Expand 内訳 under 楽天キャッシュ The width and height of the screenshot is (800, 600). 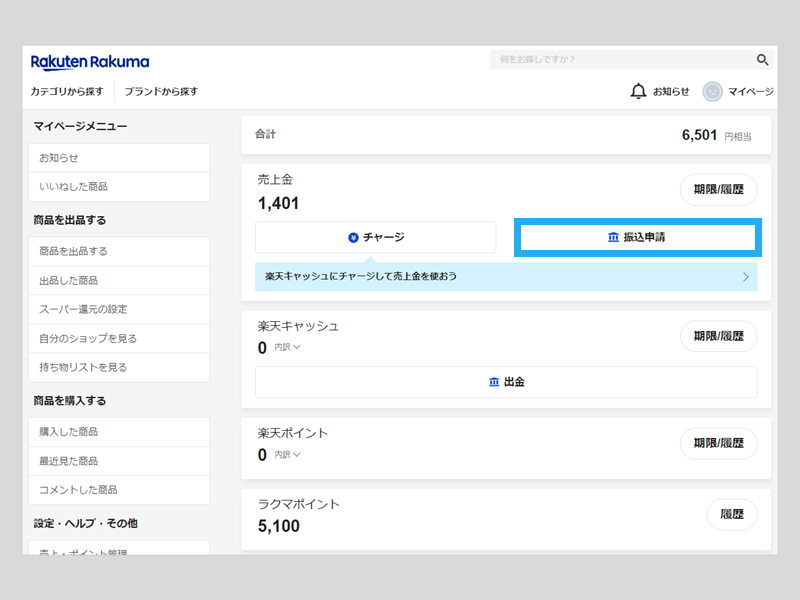[x=287, y=347]
